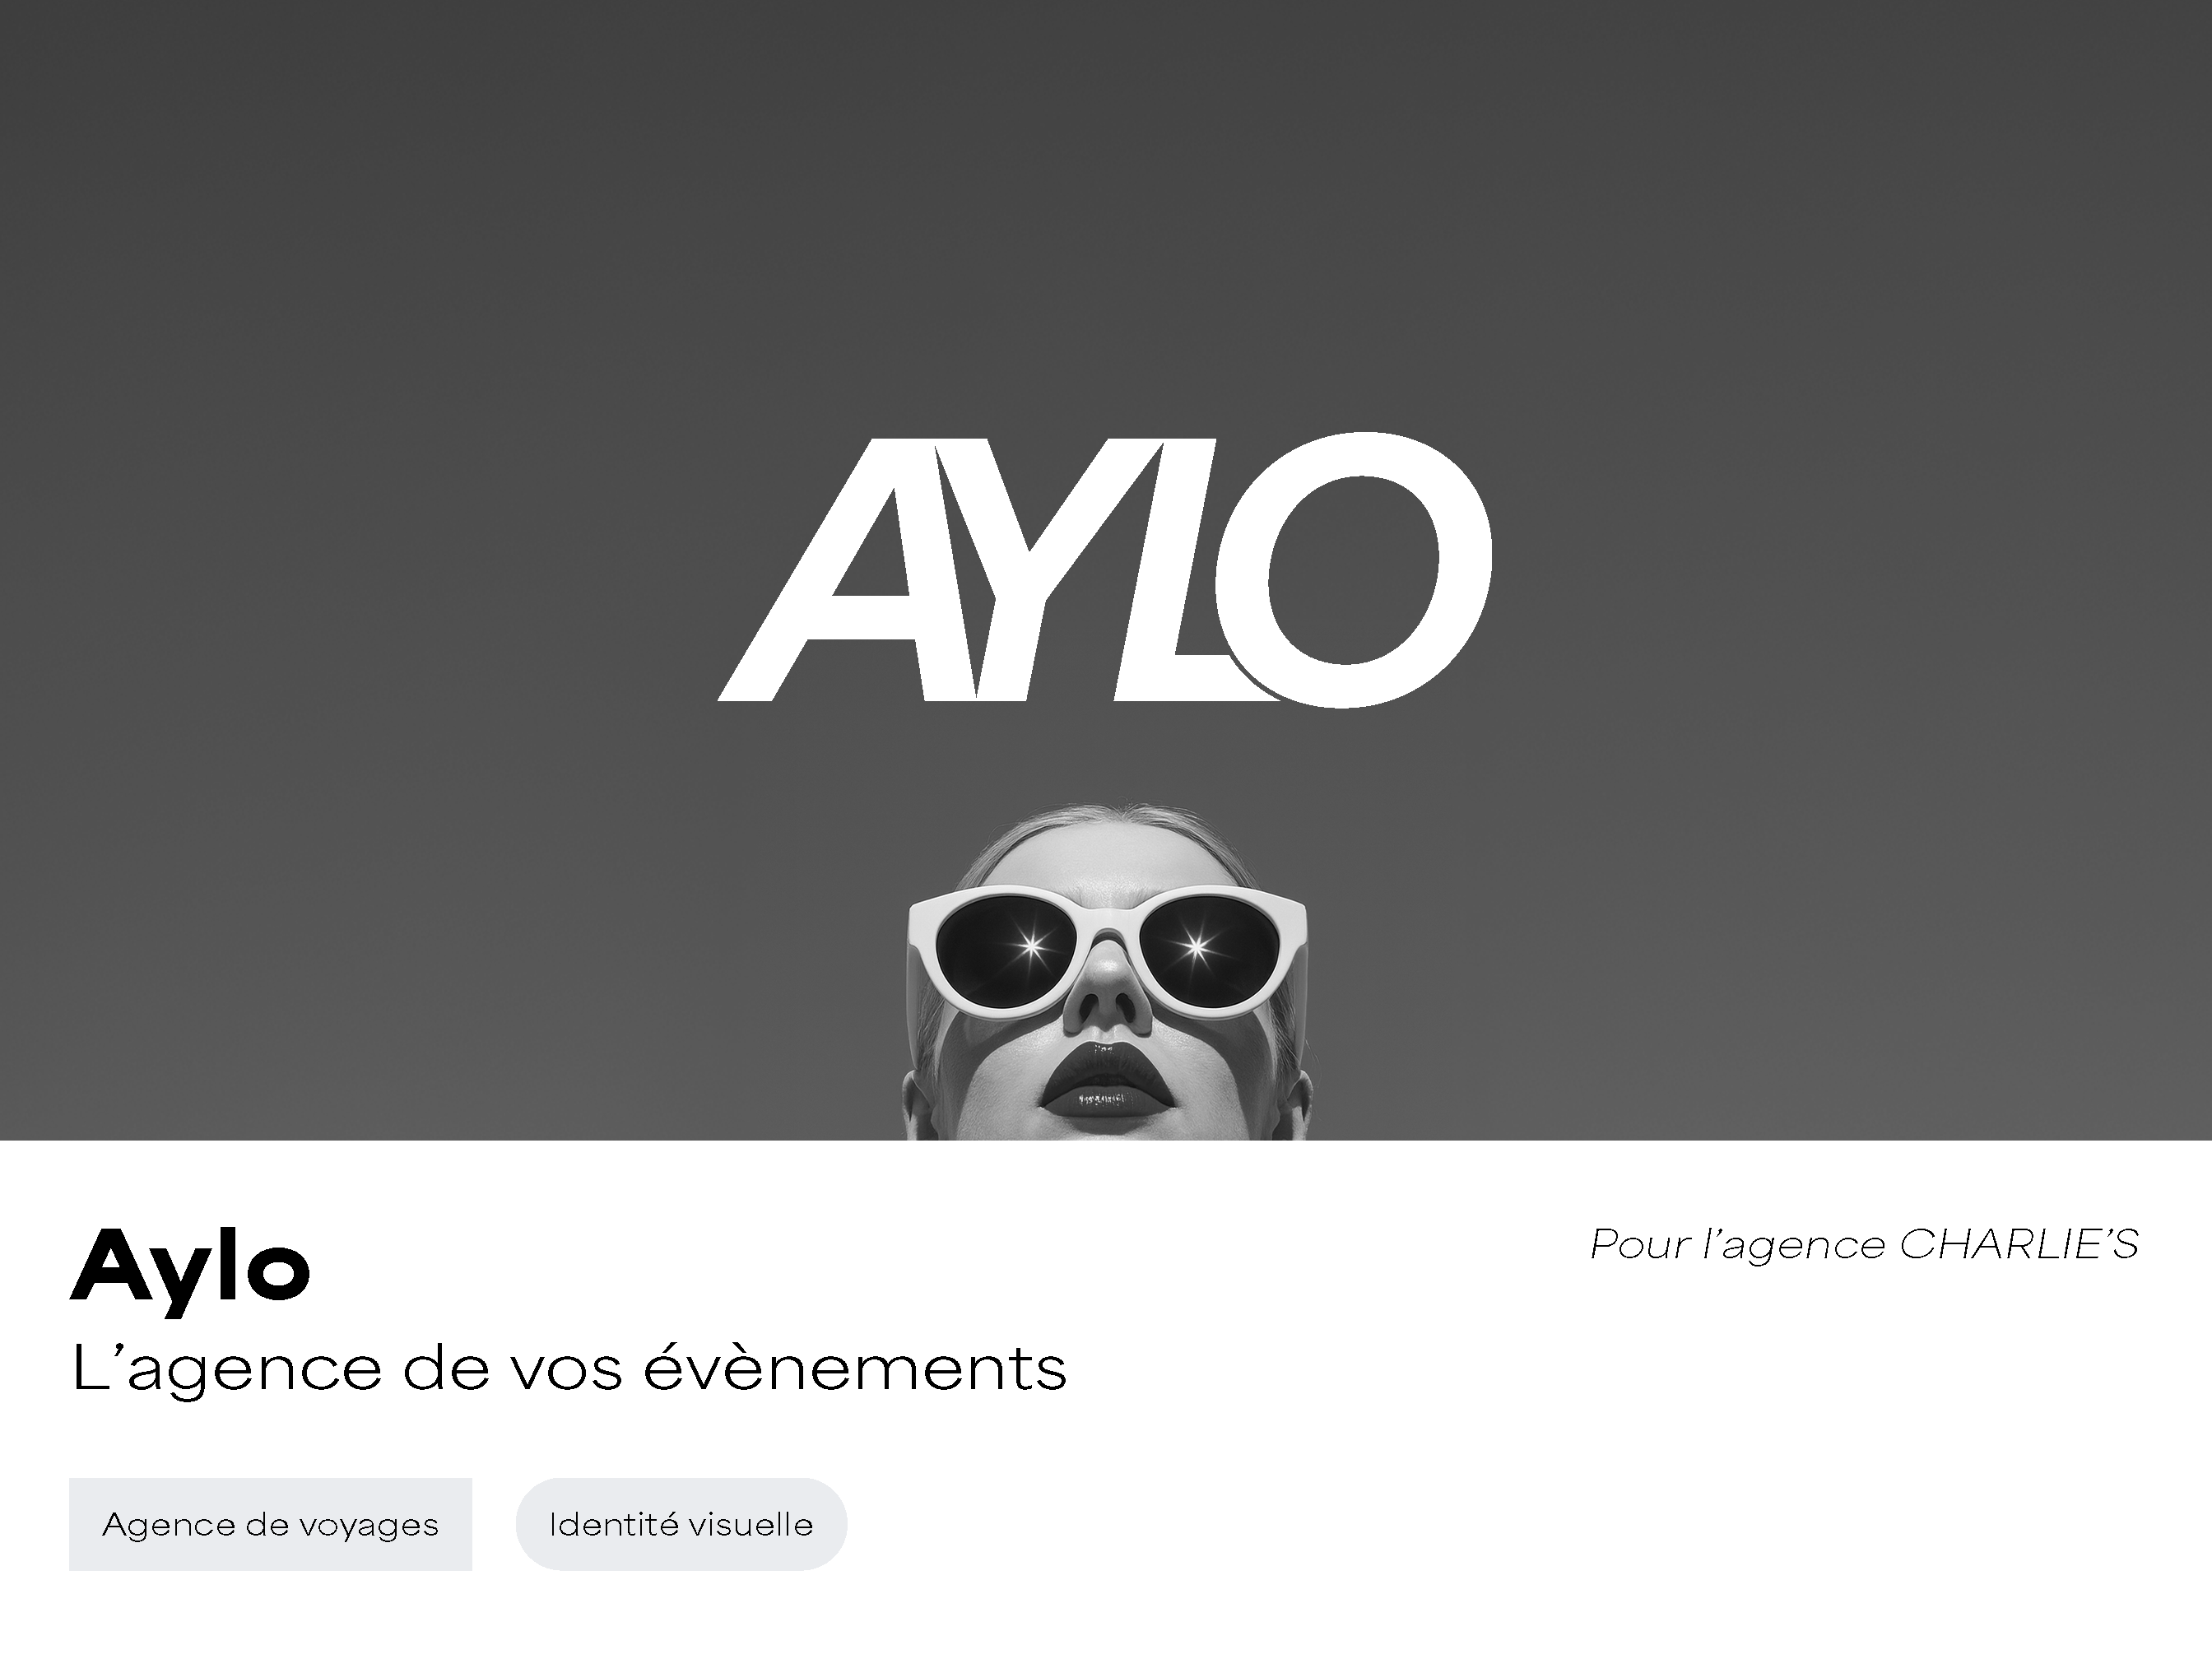The width and height of the screenshot is (2212, 1659).
Task: Click the white AYLO logo
Action: 1105,569
